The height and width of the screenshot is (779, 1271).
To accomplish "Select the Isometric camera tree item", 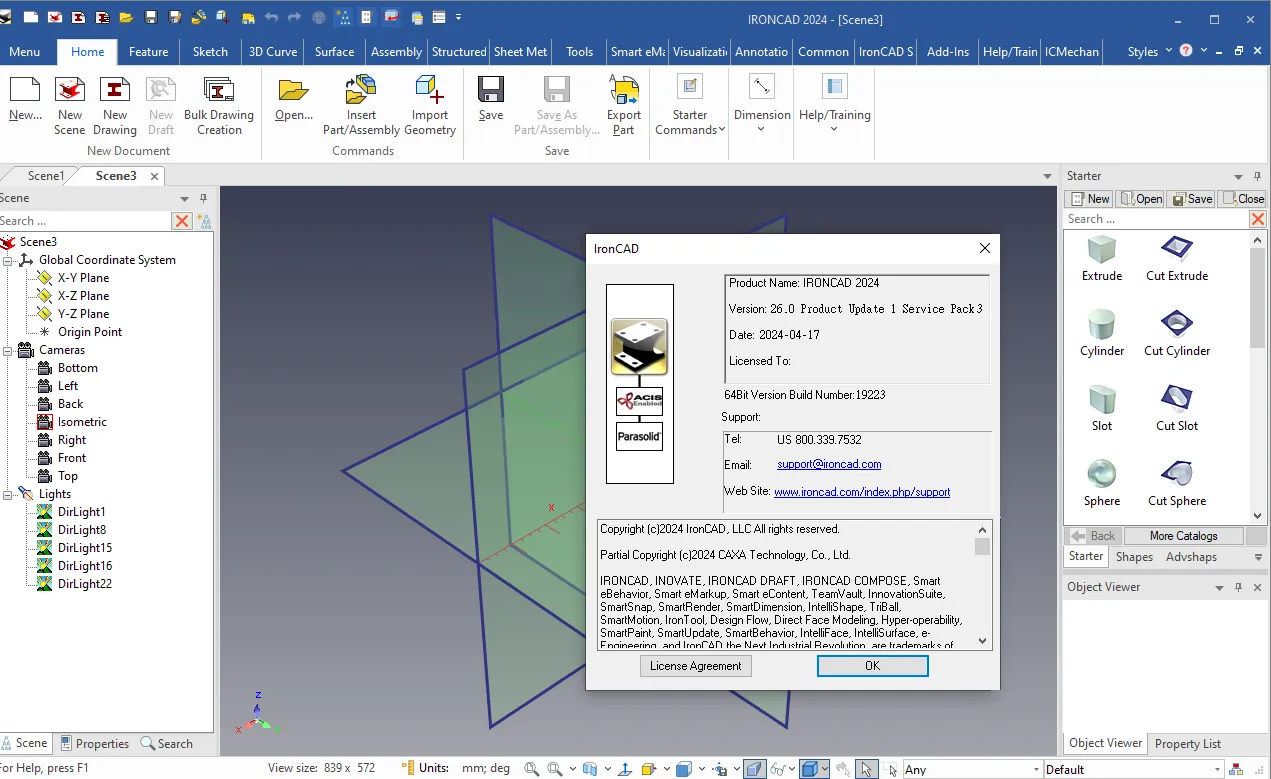I will click(x=82, y=422).
